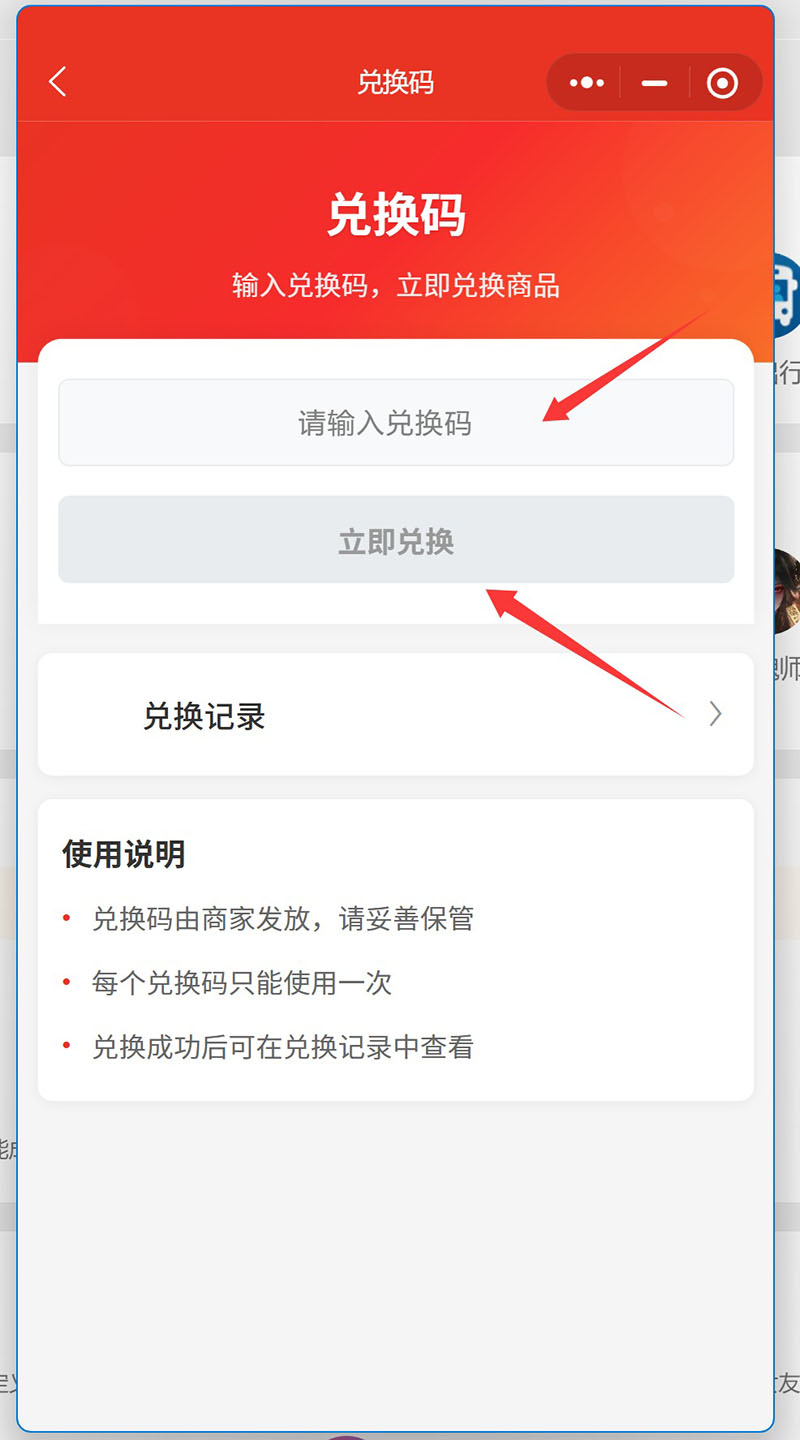The image size is (800, 1440).
Task: Open the 兑换记录 redemption history row
Action: pos(396,714)
